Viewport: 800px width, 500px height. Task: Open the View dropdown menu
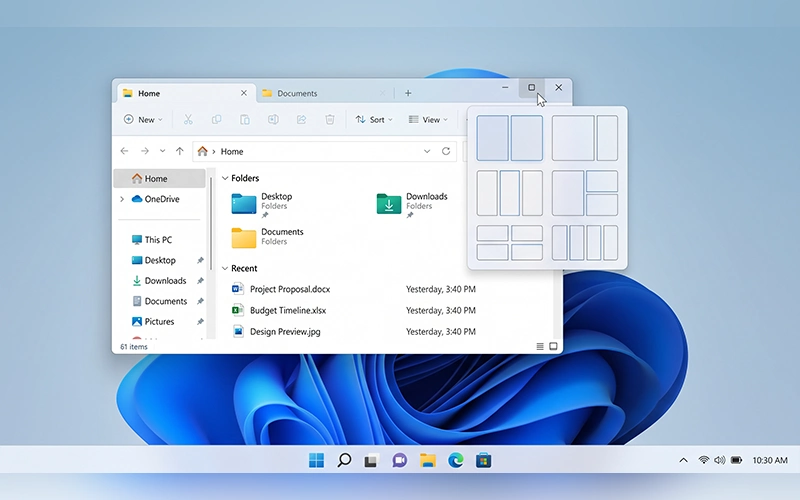tap(428, 119)
